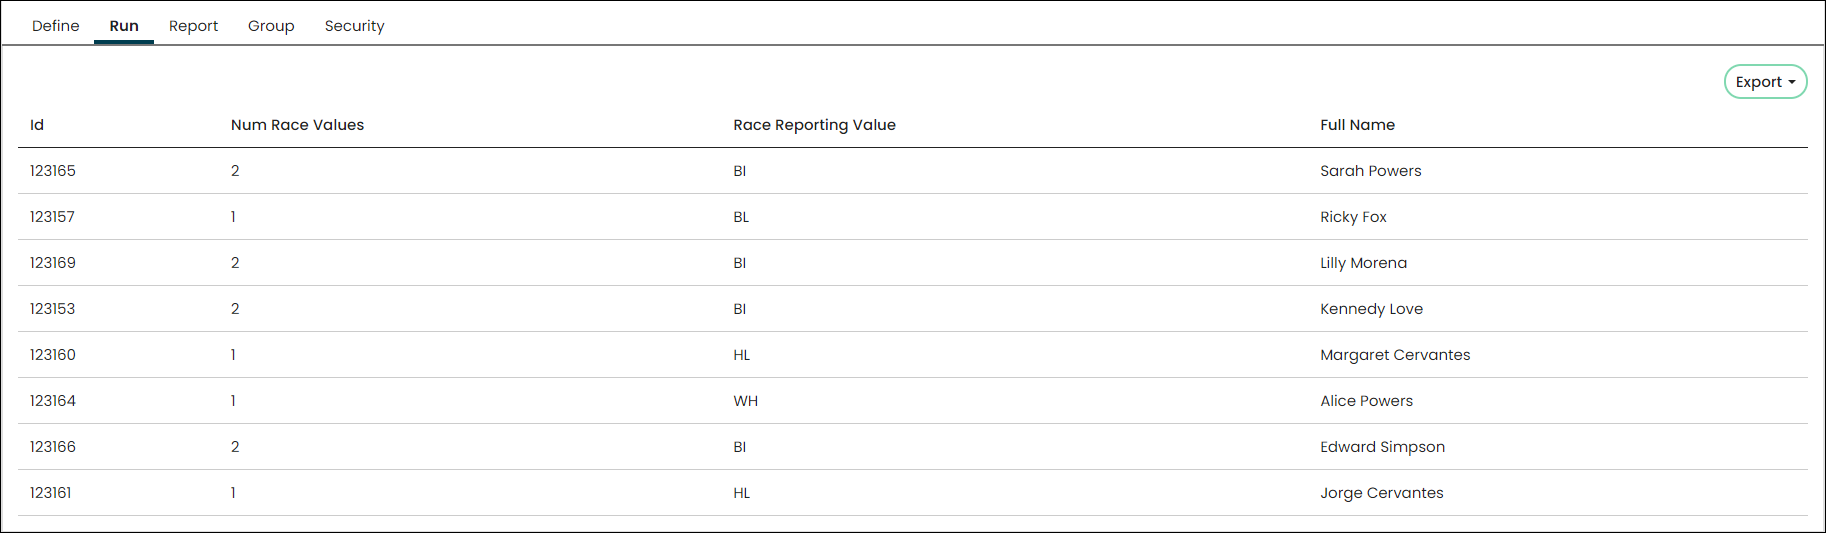Open the Security tab
This screenshot has width=1826, height=533.
coord(354,26)
